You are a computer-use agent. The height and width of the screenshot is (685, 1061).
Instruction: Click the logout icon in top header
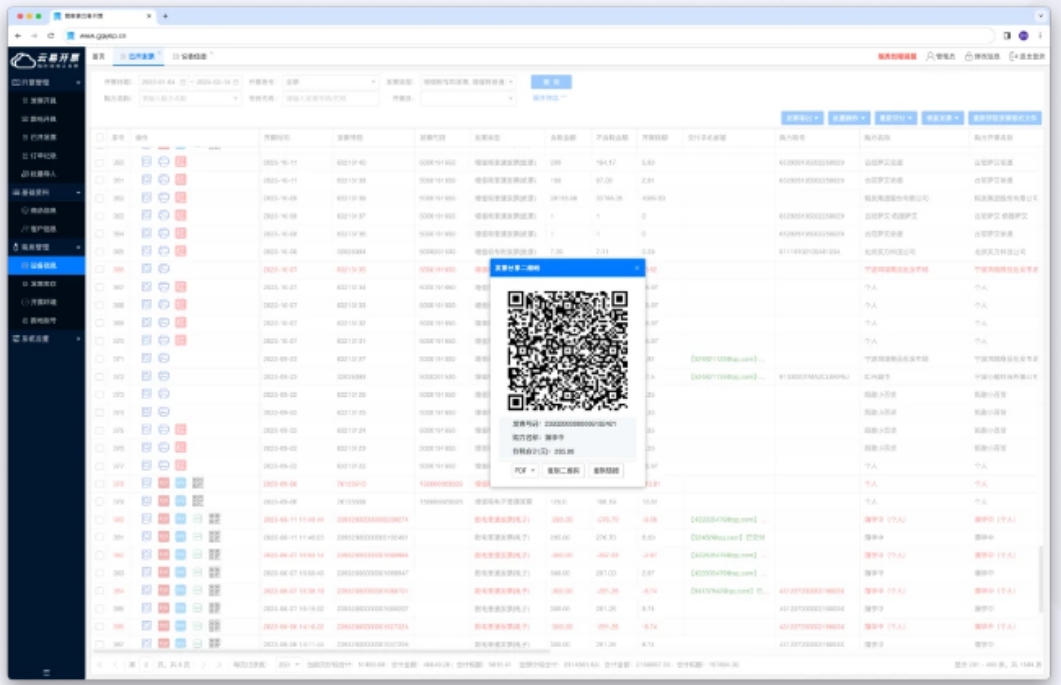[1013, 56]
